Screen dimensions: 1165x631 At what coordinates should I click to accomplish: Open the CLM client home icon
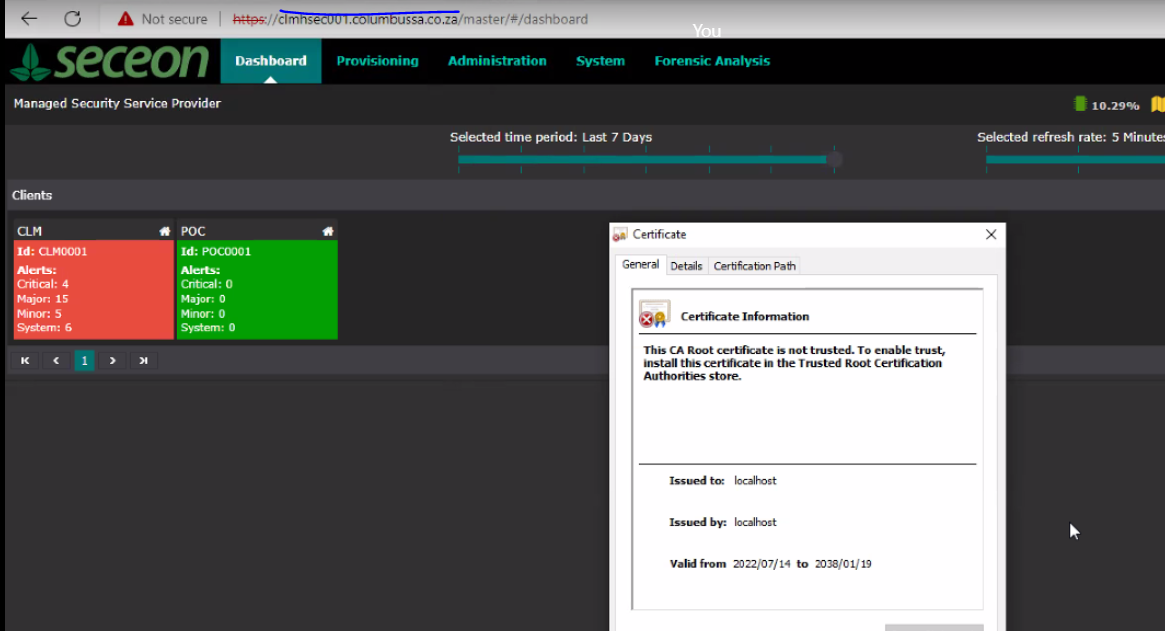click(x=164, y=231)
